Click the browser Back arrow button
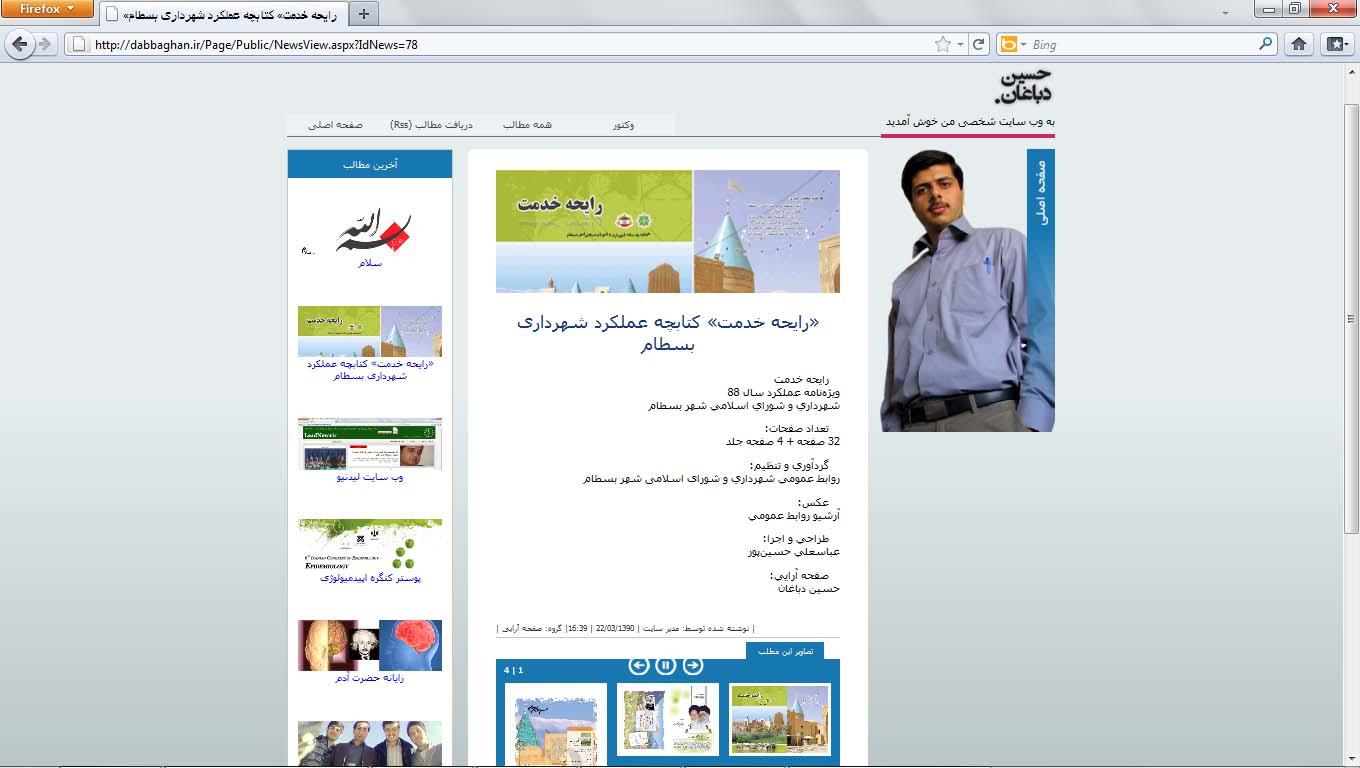 (x=19, y=44)
